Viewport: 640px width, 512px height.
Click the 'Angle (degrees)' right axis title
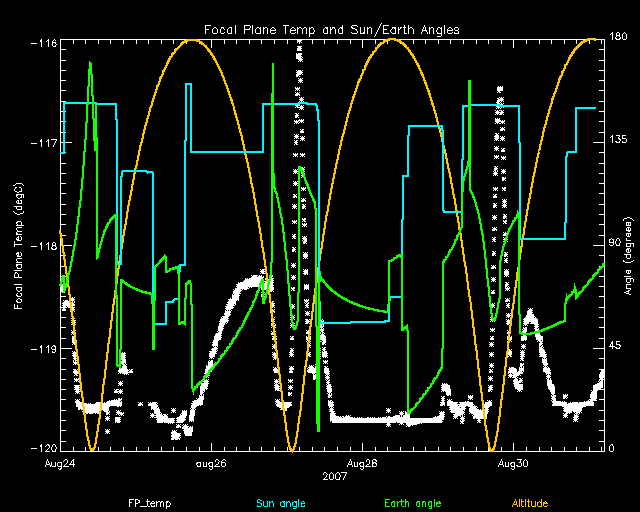[x=625, y=246]
